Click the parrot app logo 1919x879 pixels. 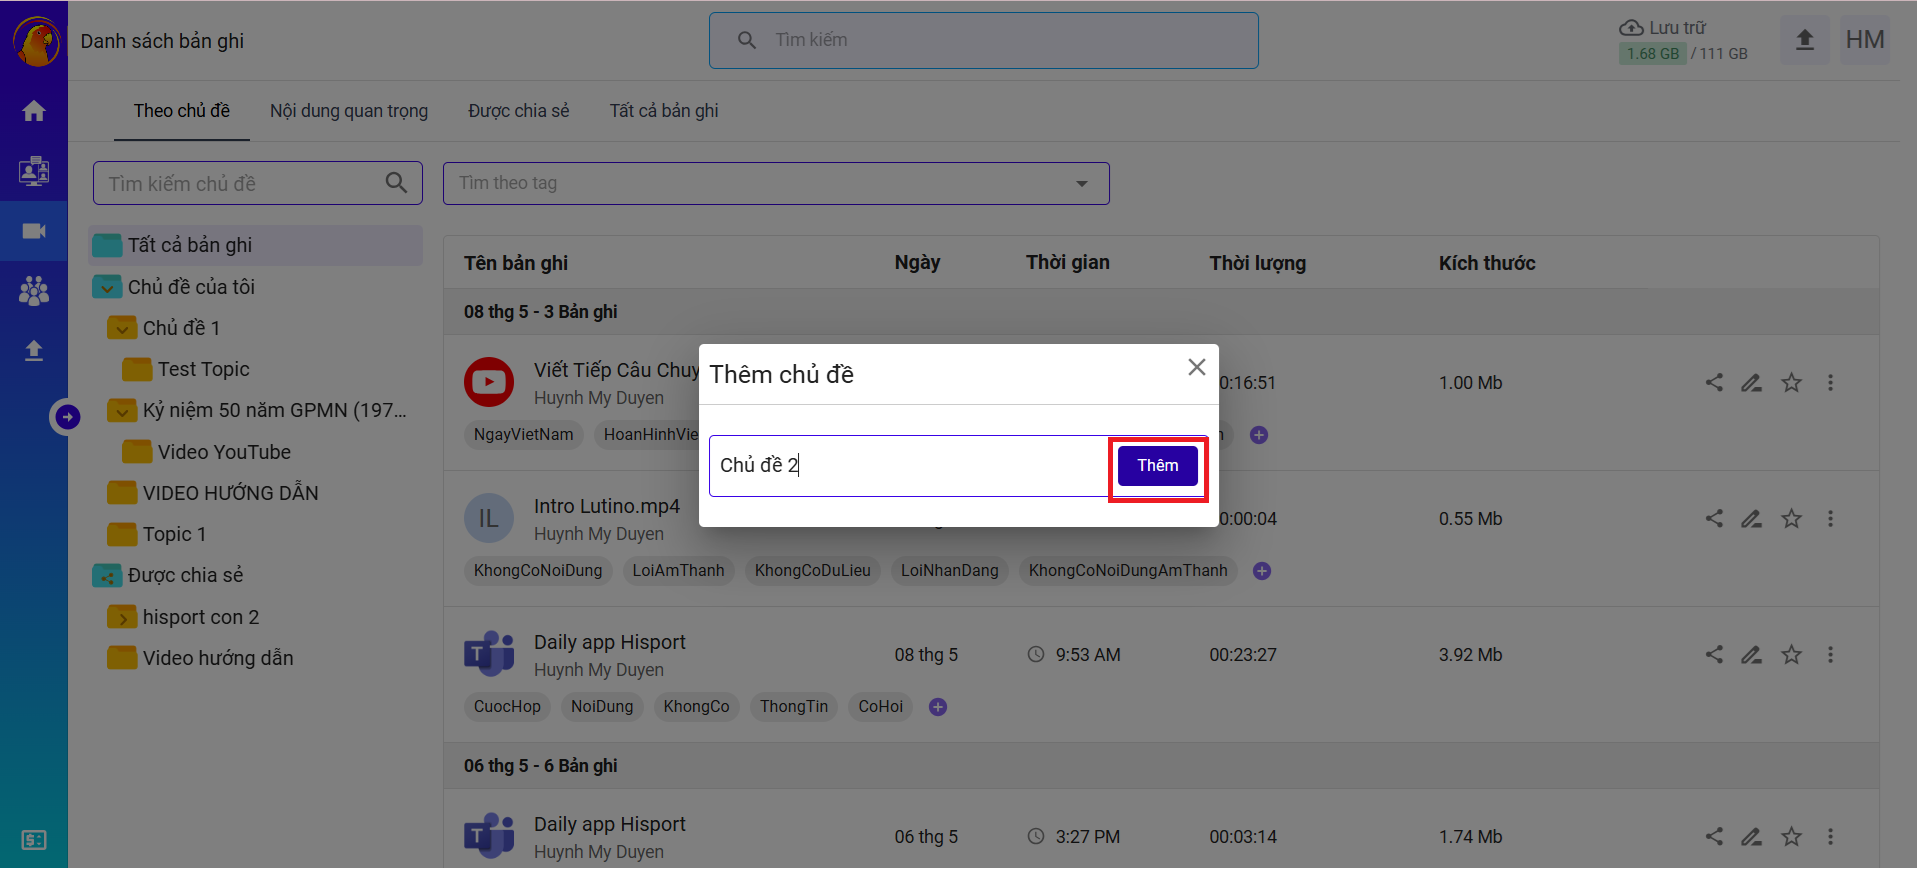pos(36,42)
